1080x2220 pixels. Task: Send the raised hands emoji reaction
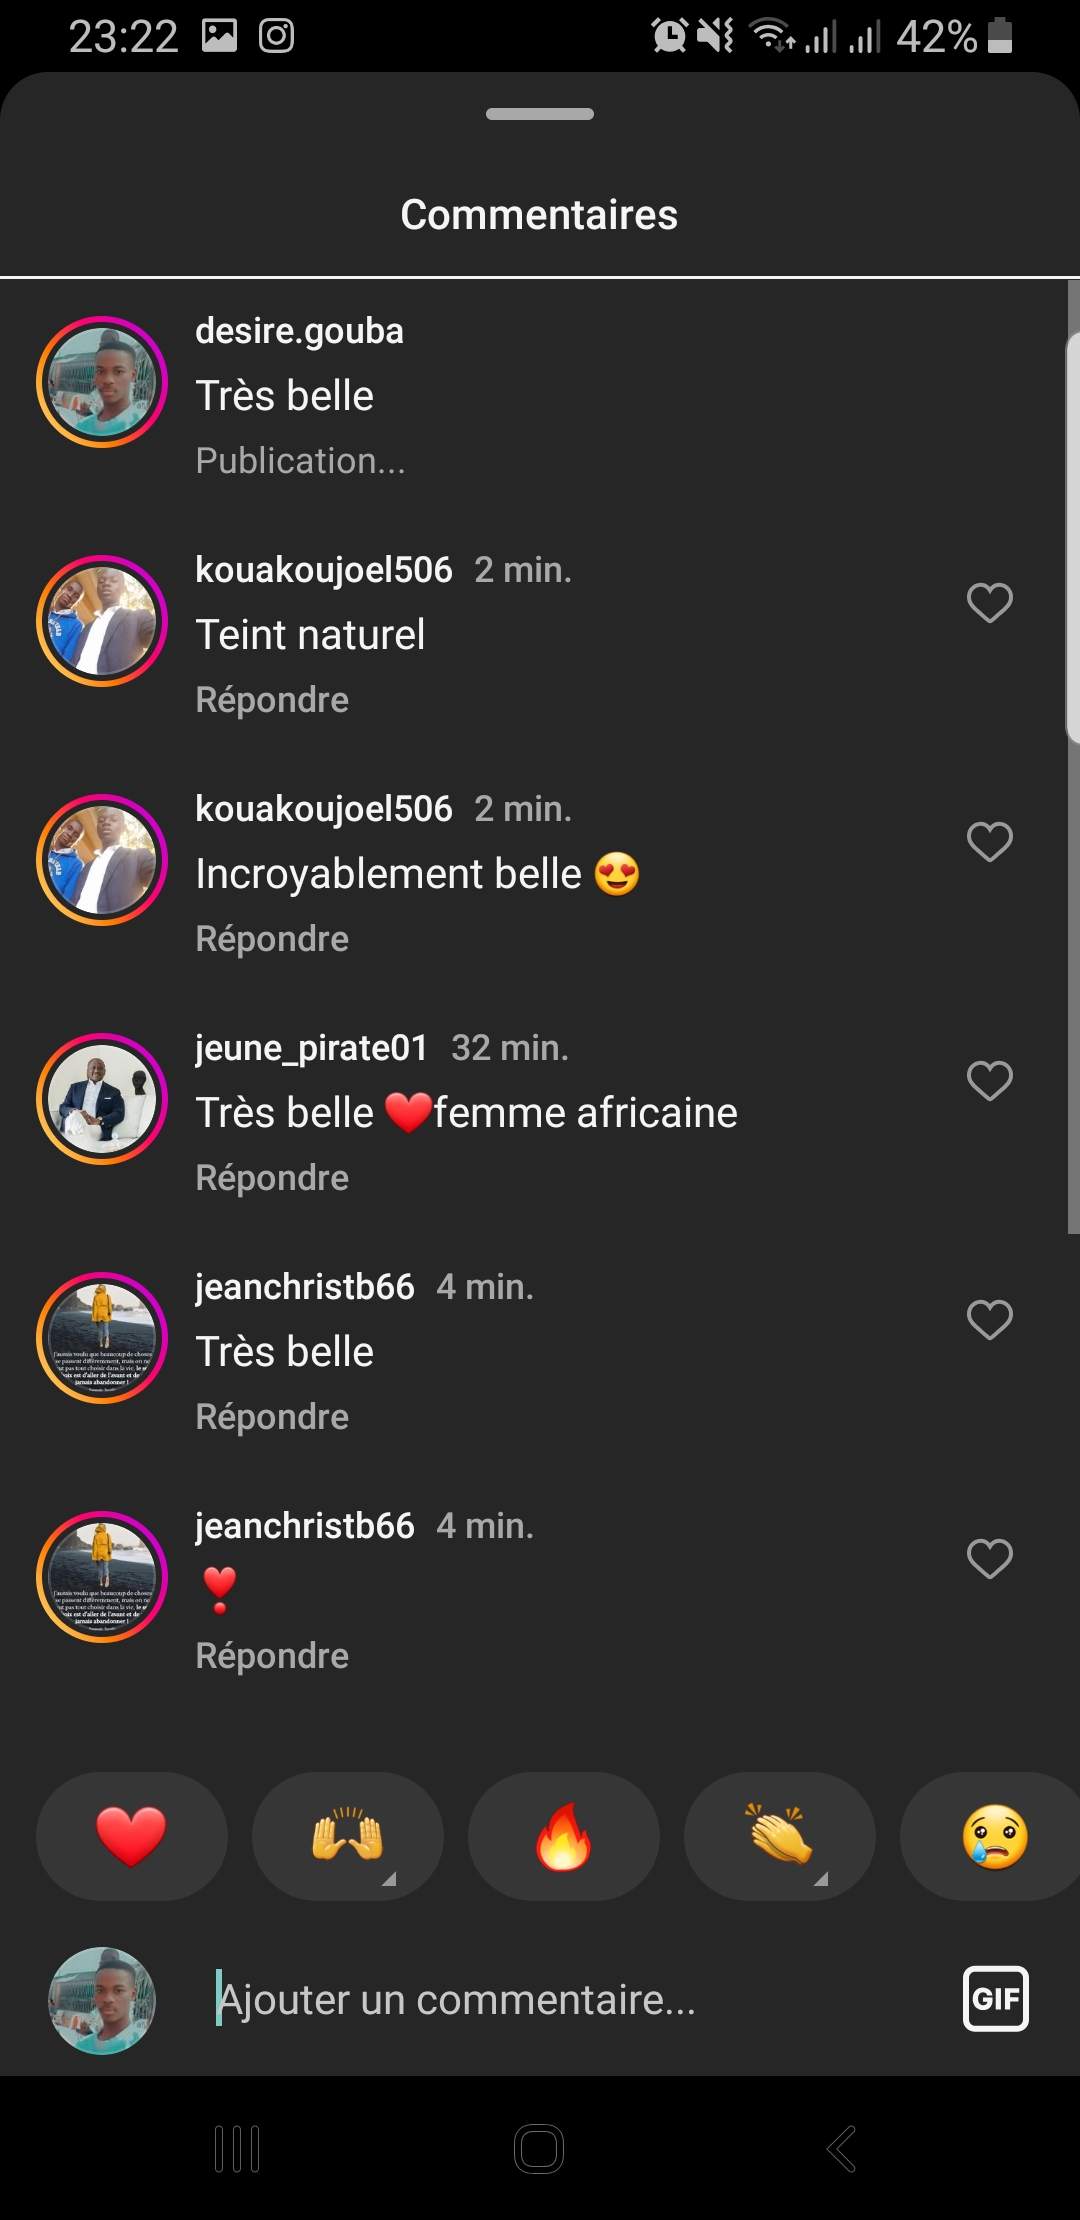pyautogui.click(x=347, y=1837)
